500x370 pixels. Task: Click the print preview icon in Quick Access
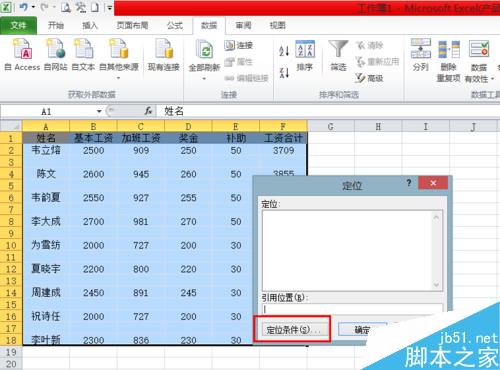point(66,7)
